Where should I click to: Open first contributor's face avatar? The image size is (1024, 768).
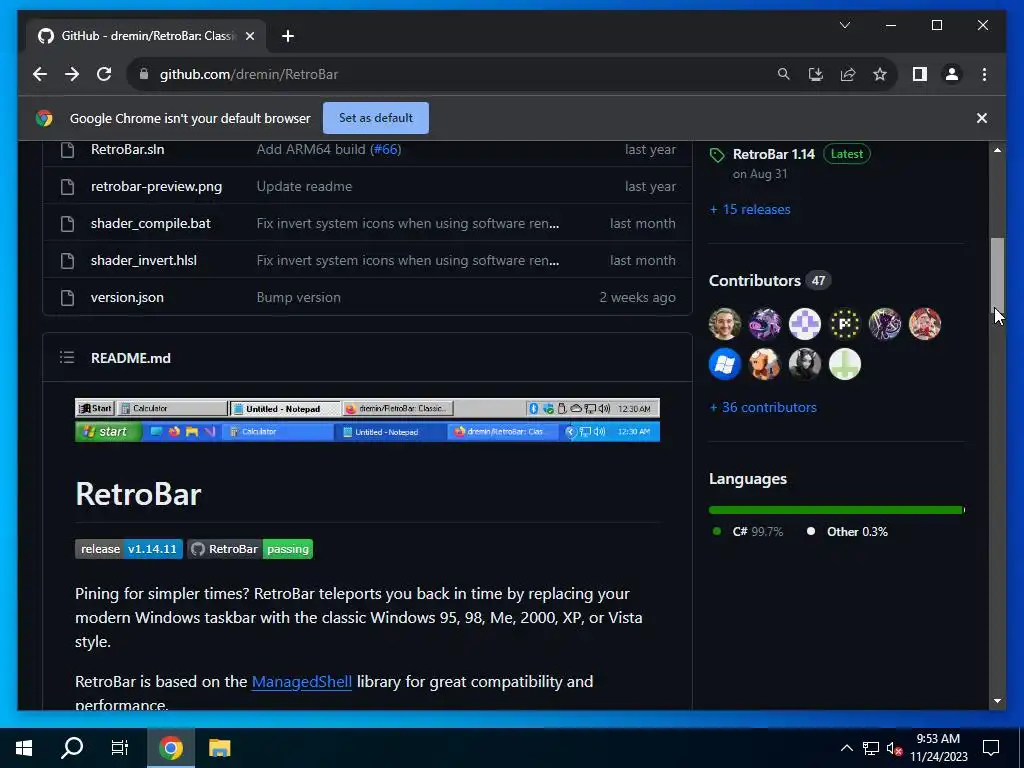coord(725,324)
